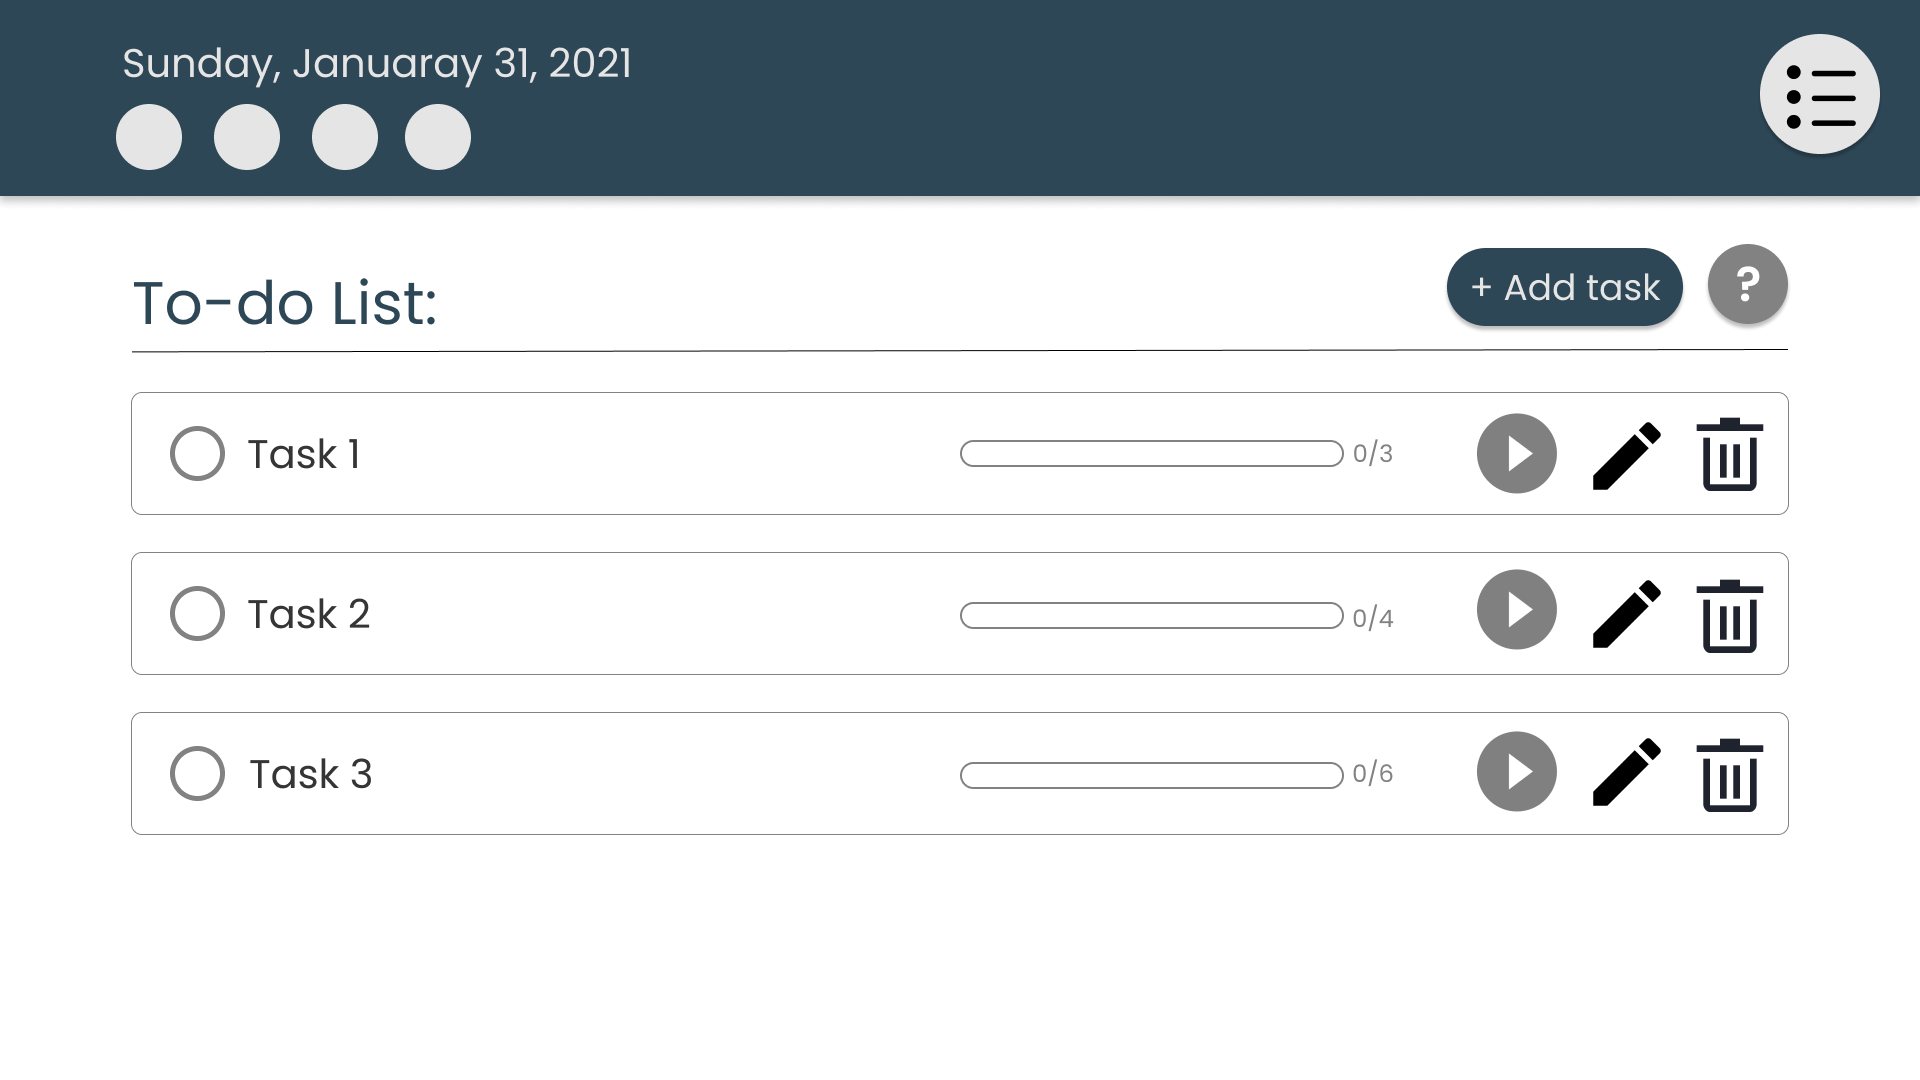Start the timer for Task 1
The image size is (1920, 1080).
point(1516,453)
